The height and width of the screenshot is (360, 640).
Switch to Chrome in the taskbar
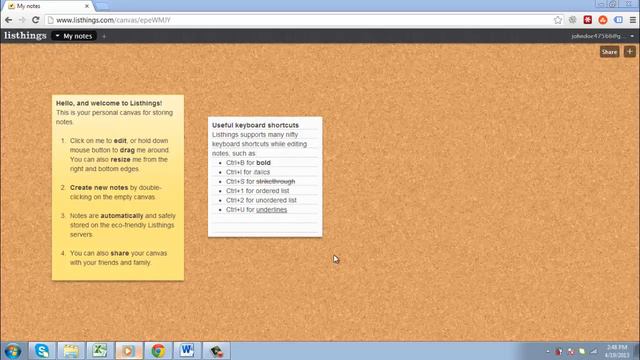coord(158,351)
